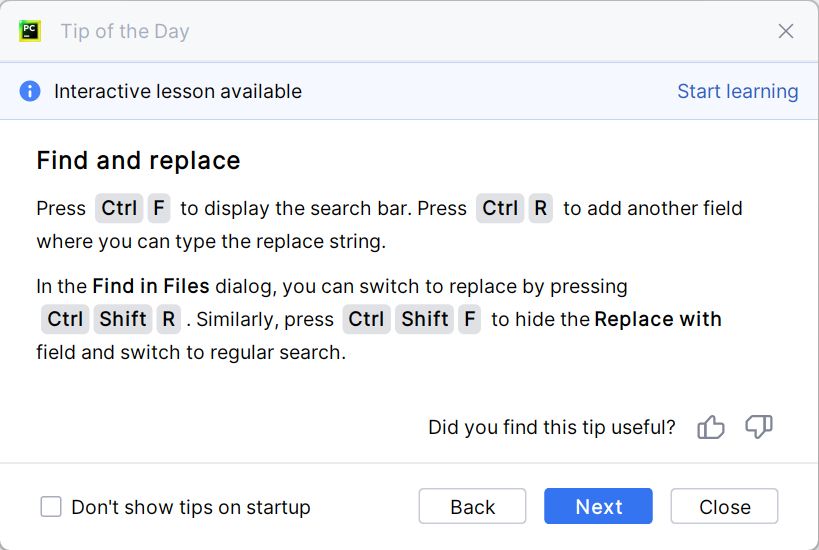
Task: Click the "Did you find this tip useful?" text
Action: coord(551,427)
